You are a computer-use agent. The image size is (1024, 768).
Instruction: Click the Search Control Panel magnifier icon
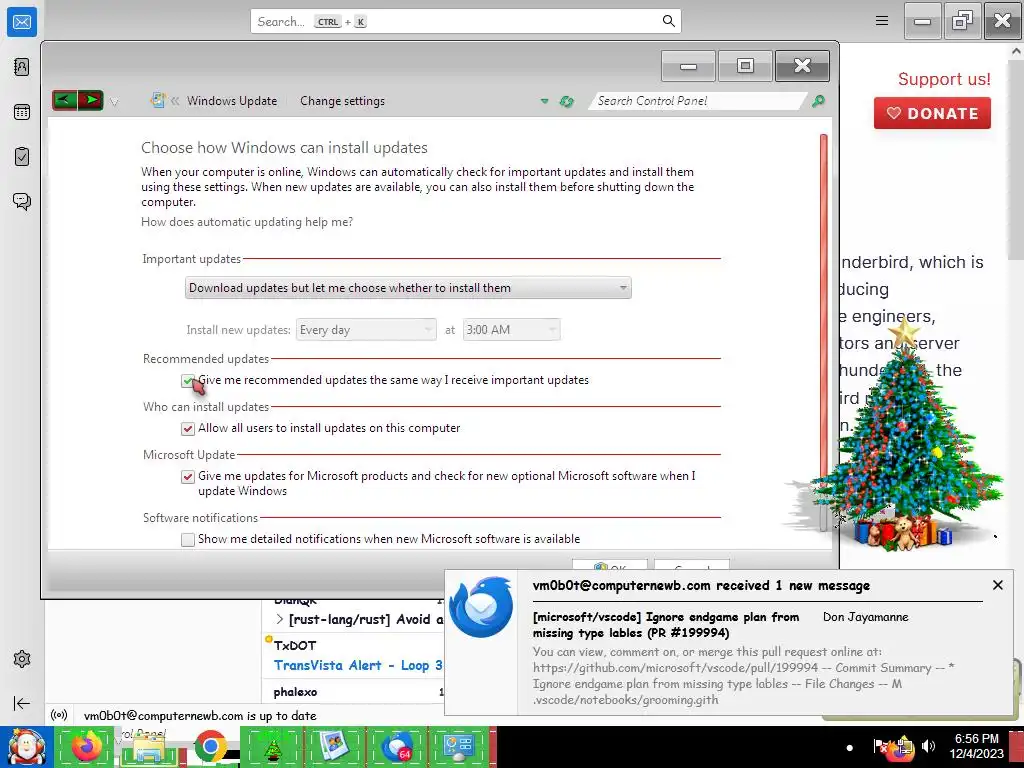(x=818, y=101)
